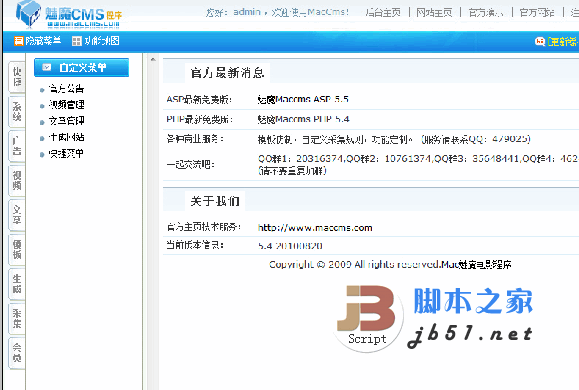
Task: Switch to the 系统 side tab
Action: (17, 112)
